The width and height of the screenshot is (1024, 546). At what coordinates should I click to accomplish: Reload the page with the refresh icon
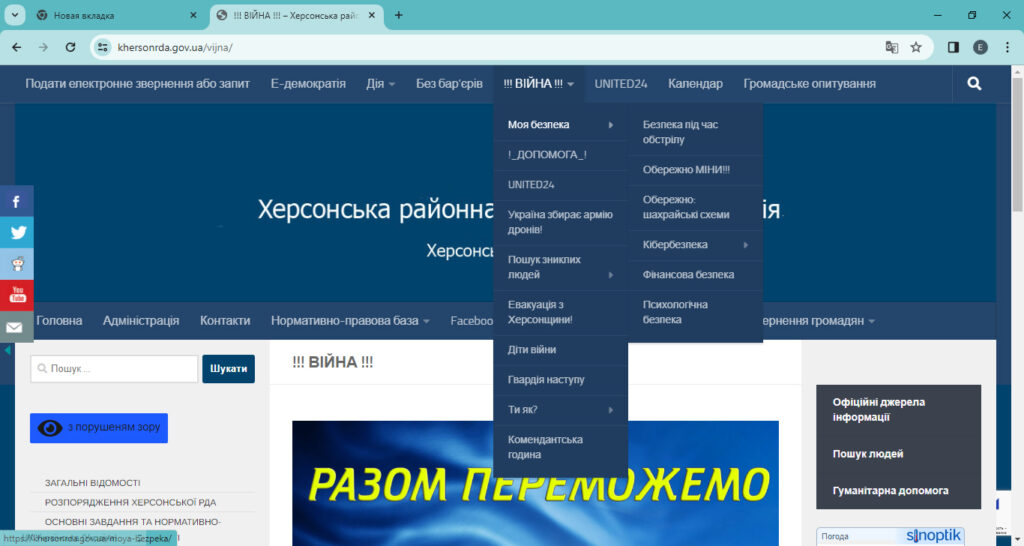click(x=70, y=47)
